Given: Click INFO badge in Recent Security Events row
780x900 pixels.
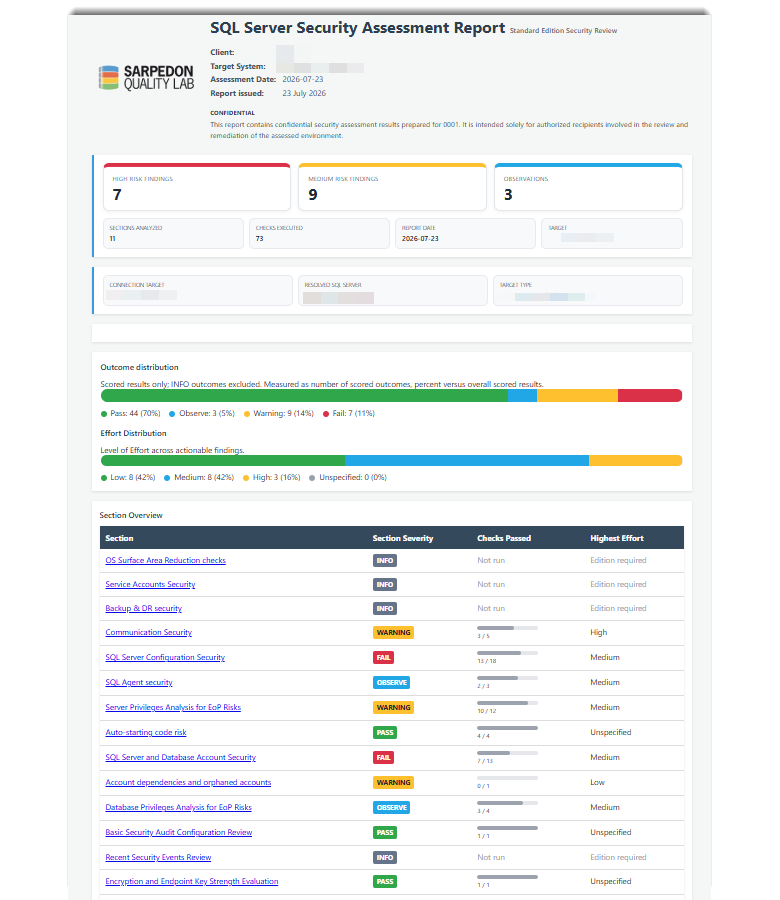Looking at the screenshot, I should pyautogui.click(x=385, y=858).
